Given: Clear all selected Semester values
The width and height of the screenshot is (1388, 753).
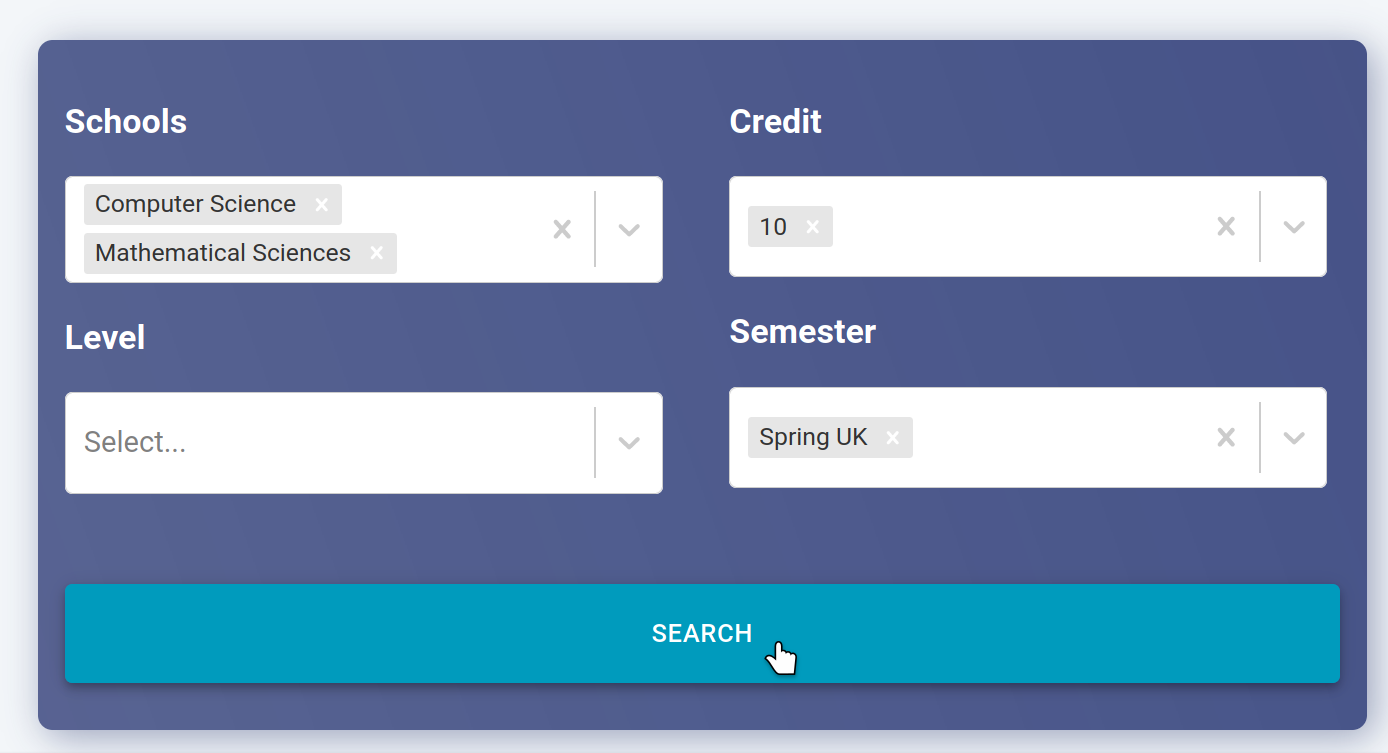Looking at the screenshot, I should coord(1226,437).
